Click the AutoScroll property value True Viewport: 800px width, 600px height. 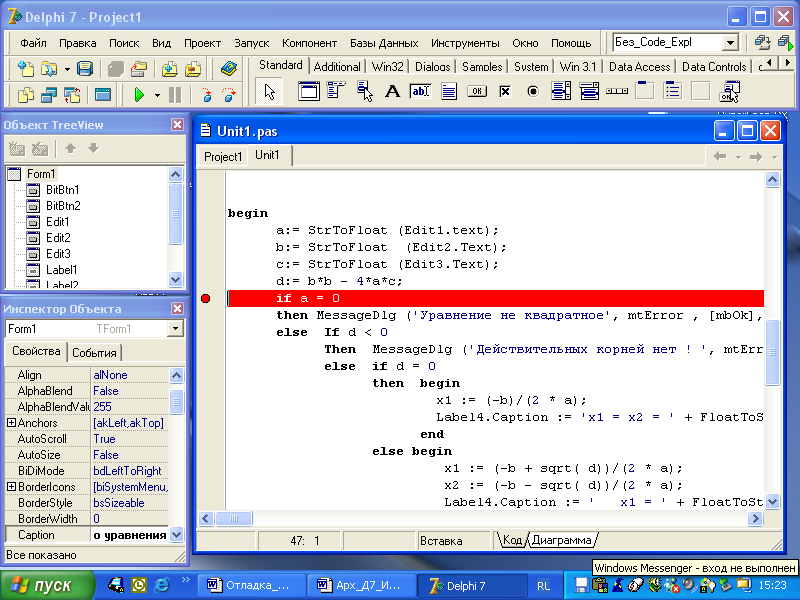(x=130, y=439)
